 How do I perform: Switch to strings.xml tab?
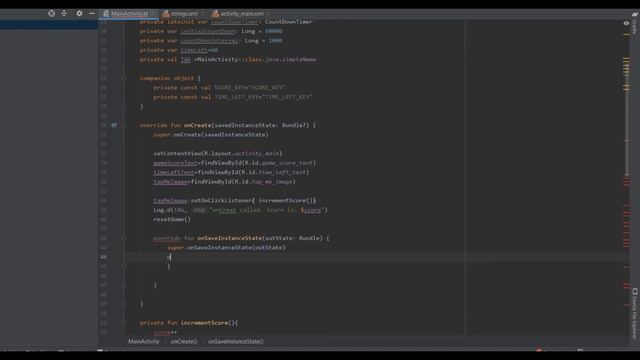(x=183, y=14)
